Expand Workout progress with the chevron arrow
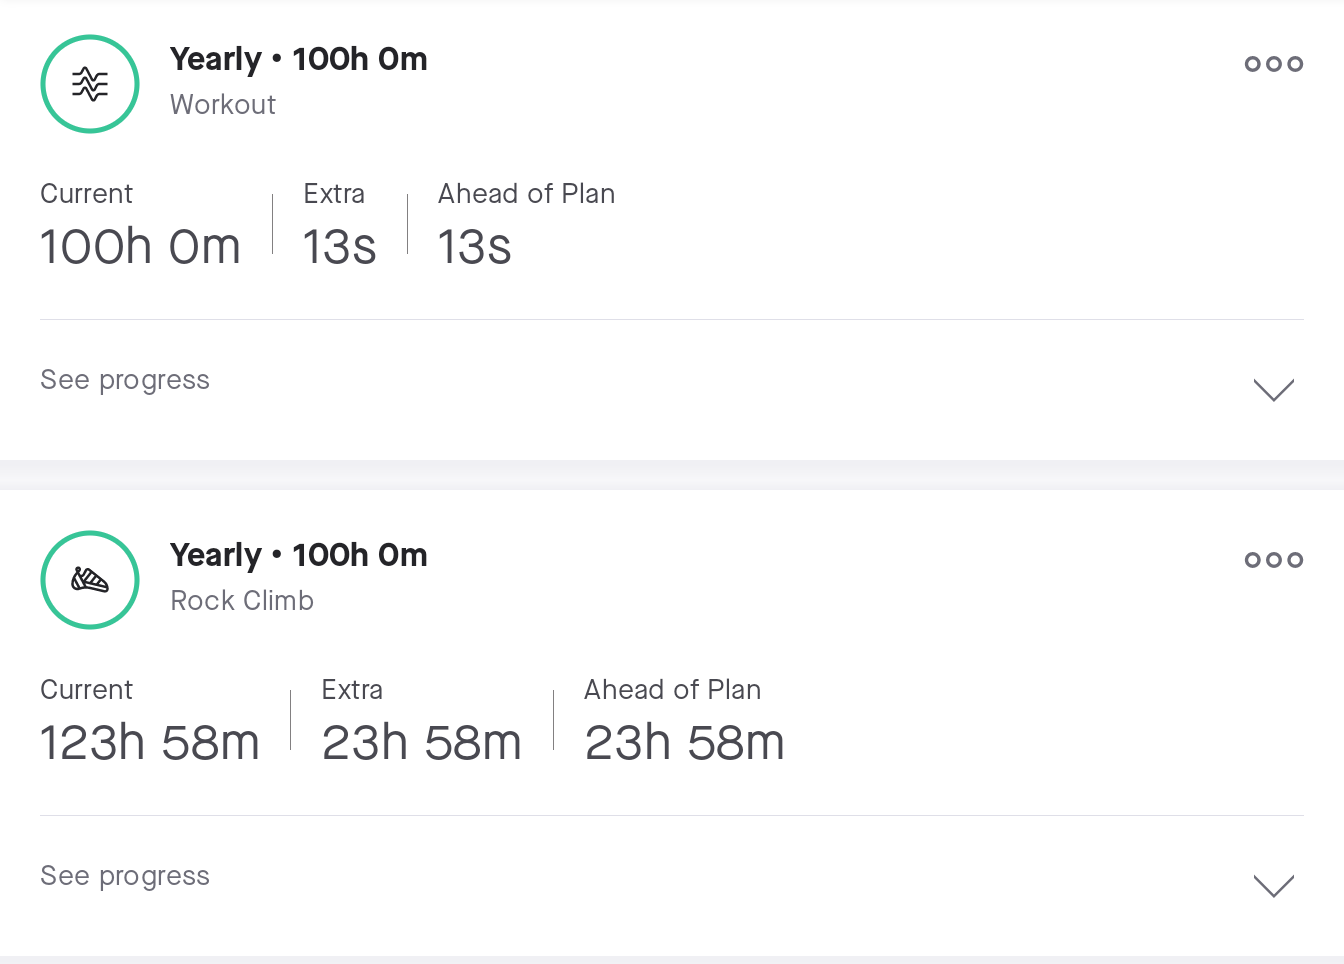1344x964 pixels. [x=1274, y=389]
